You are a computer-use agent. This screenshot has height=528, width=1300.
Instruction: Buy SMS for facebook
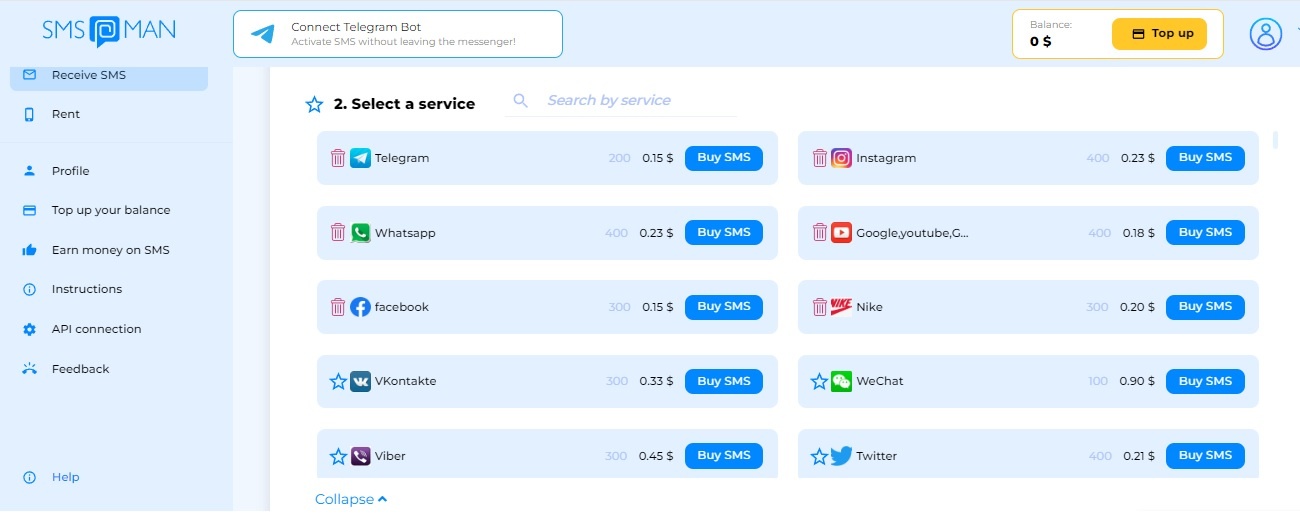pos(724,307)
